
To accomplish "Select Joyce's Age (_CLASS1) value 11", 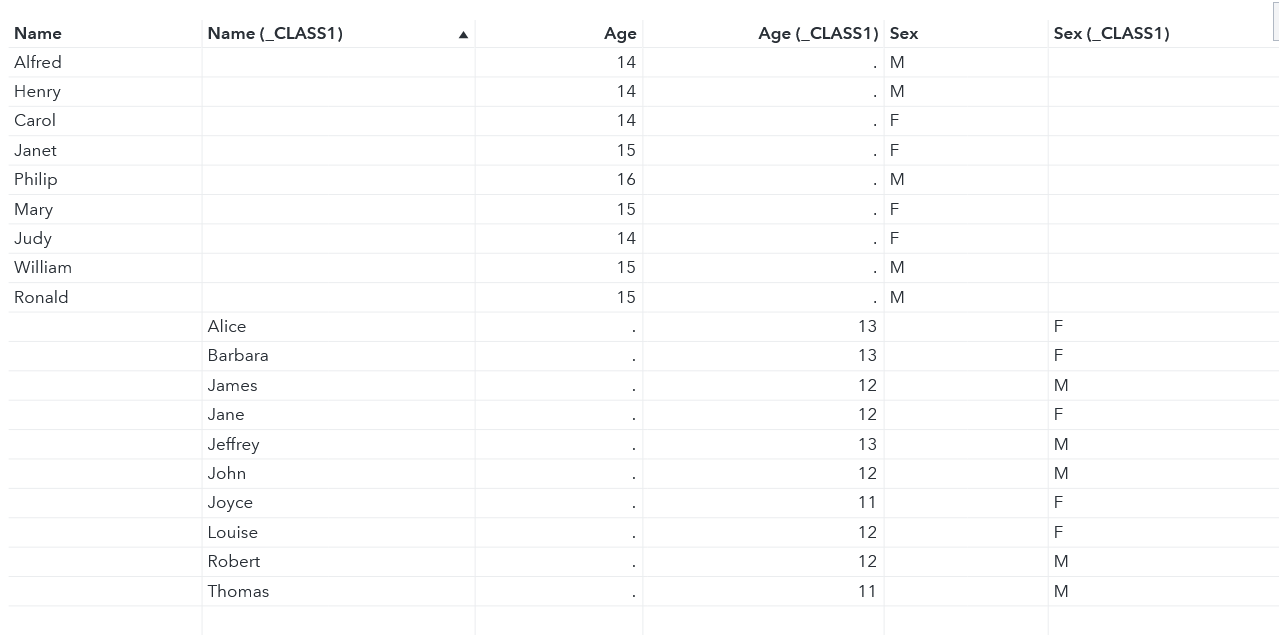I will [x=866, y=503].
